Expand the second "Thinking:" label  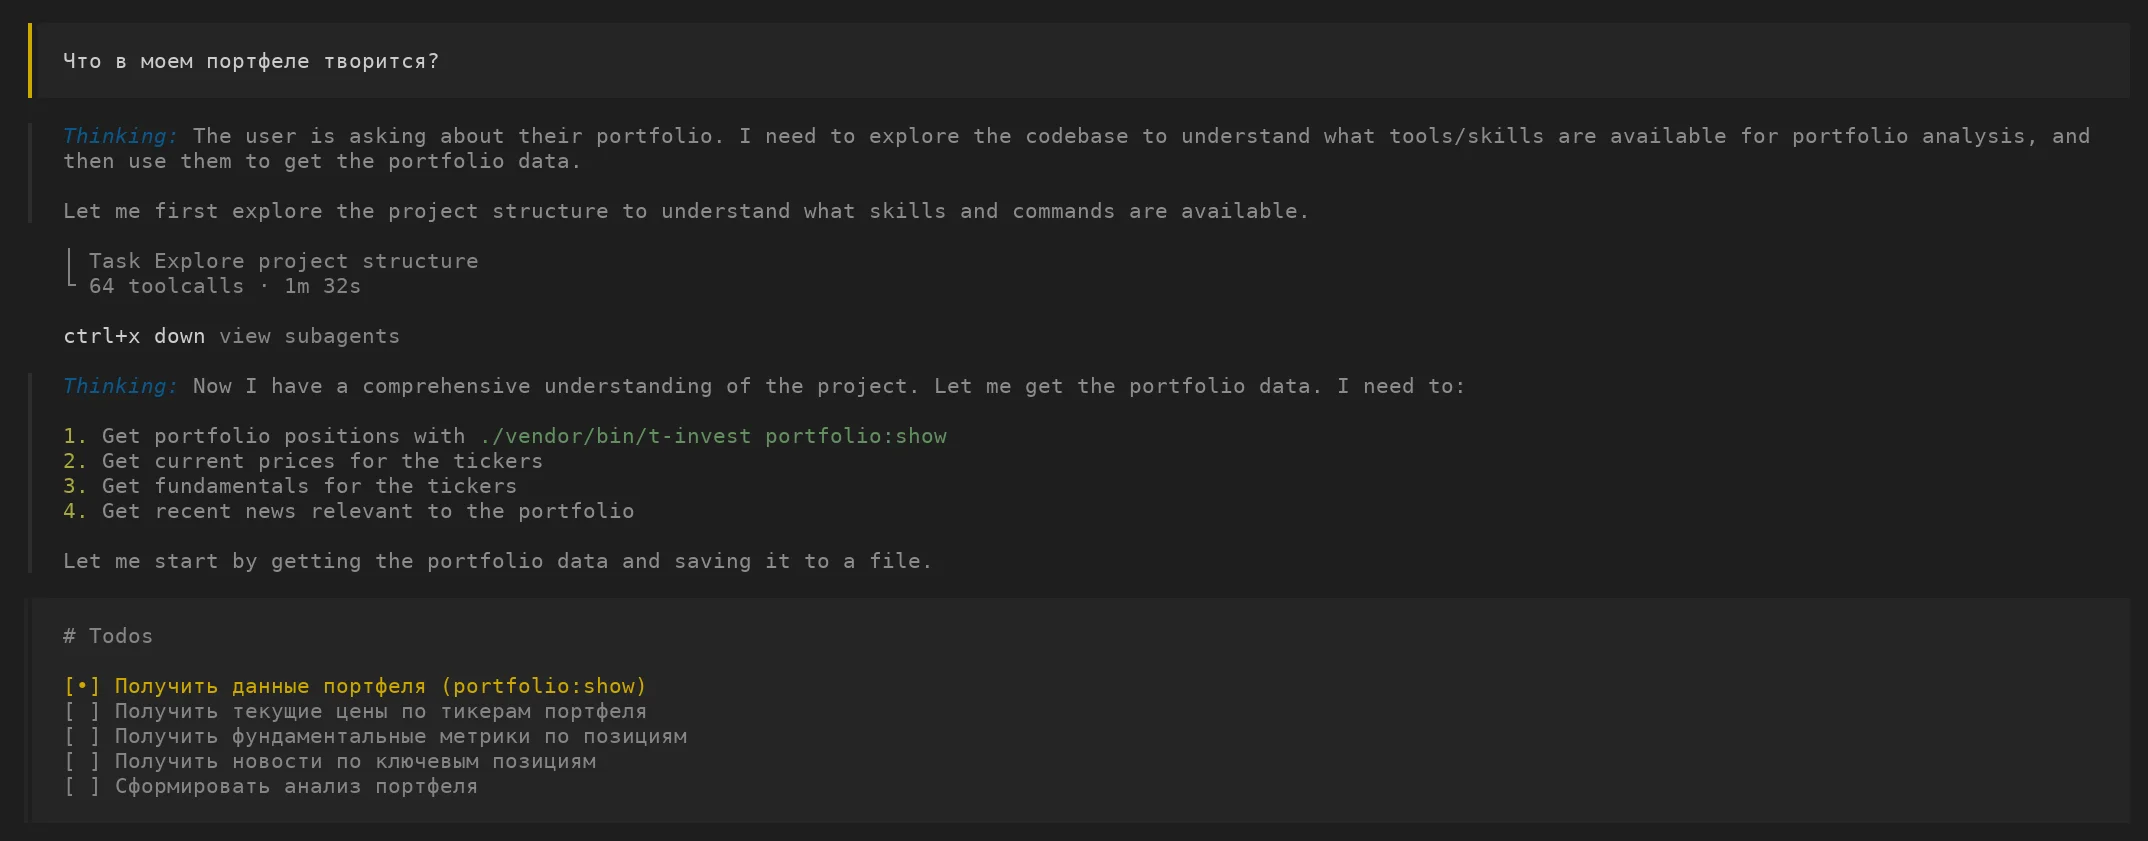(x=120, y=386)
